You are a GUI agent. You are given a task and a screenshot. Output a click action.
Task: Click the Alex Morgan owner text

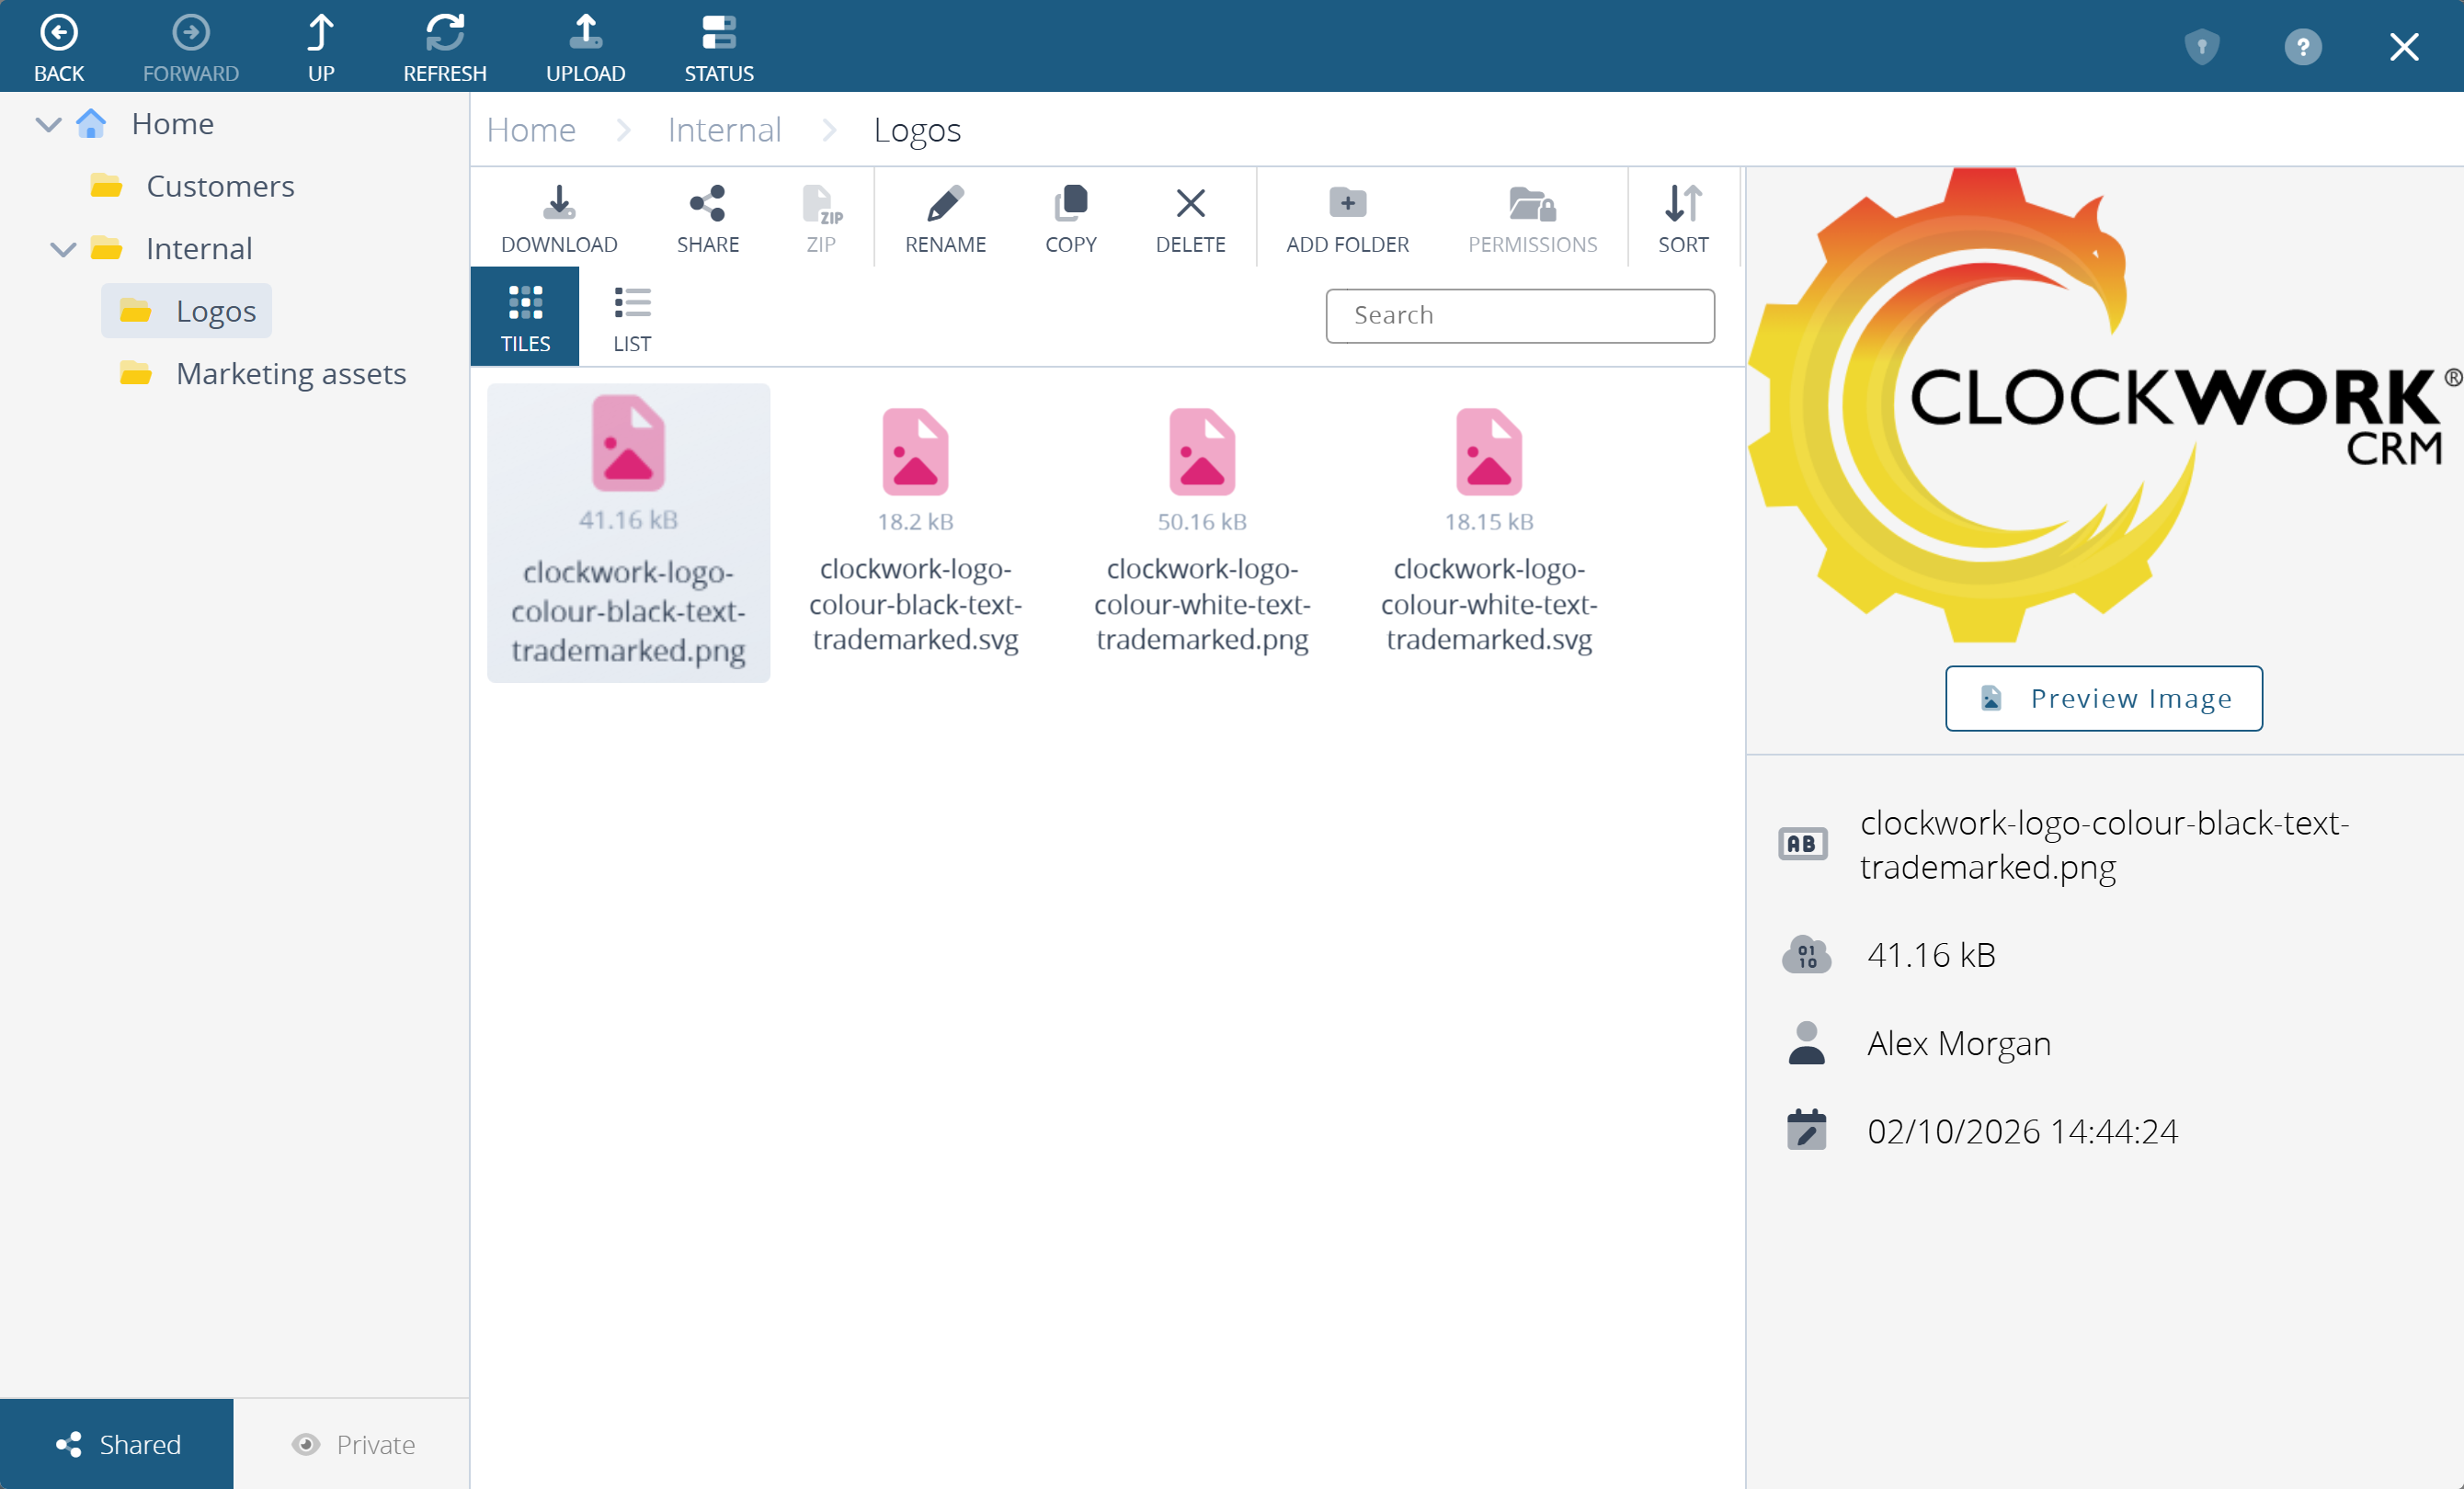[x=1959, y=1043]
